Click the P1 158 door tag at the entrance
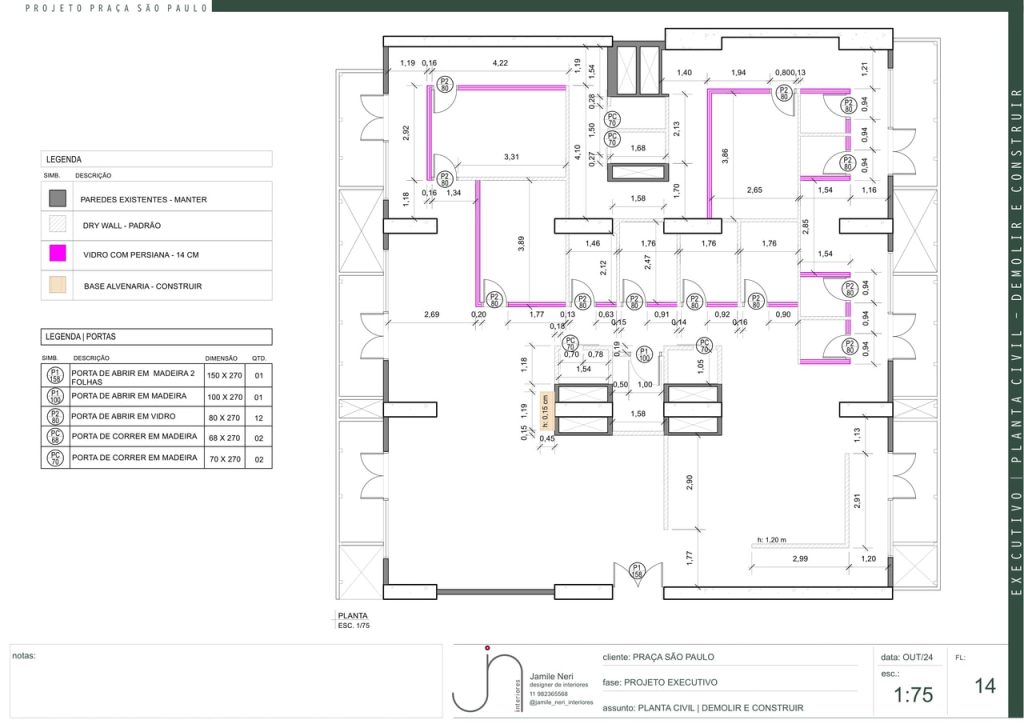The height and width of the screenshot is (724, 1024). (636, 572)
